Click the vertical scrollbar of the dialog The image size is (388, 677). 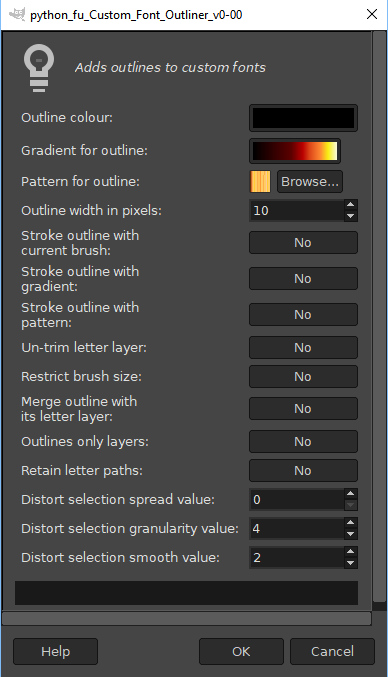(379, 316)
